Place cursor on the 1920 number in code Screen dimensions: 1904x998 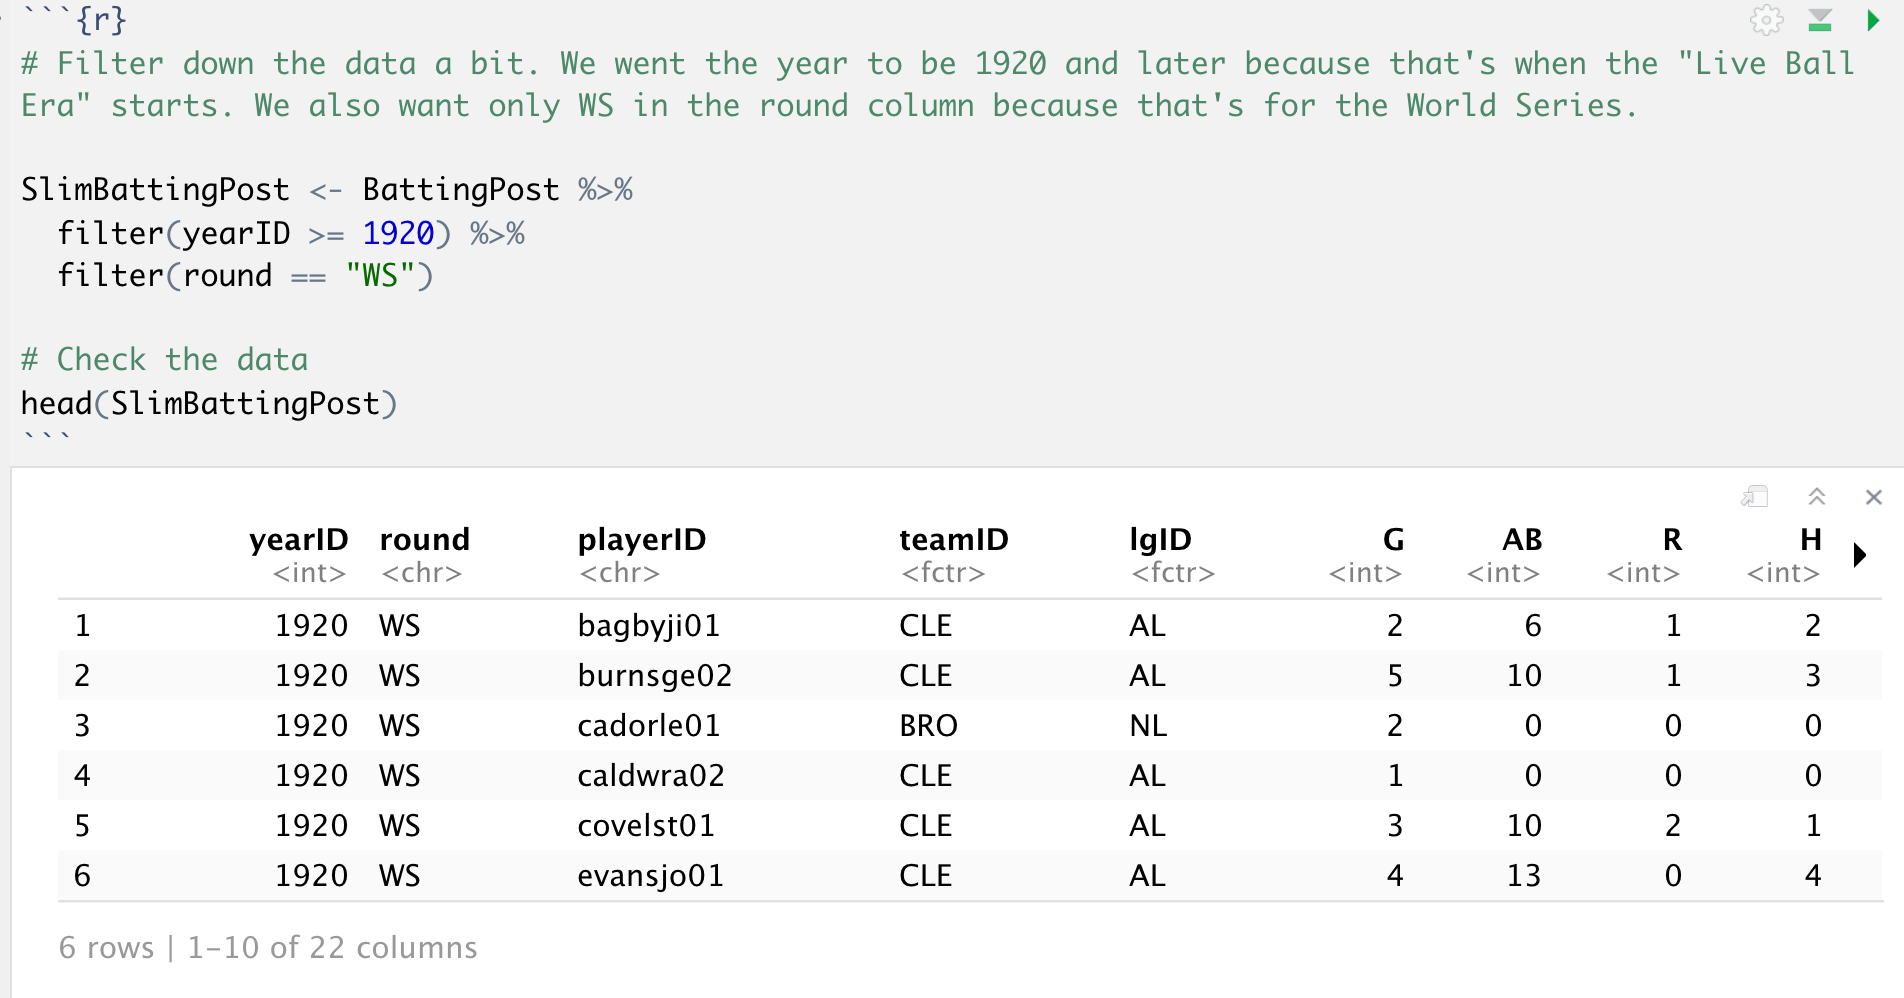pos(398,234)
